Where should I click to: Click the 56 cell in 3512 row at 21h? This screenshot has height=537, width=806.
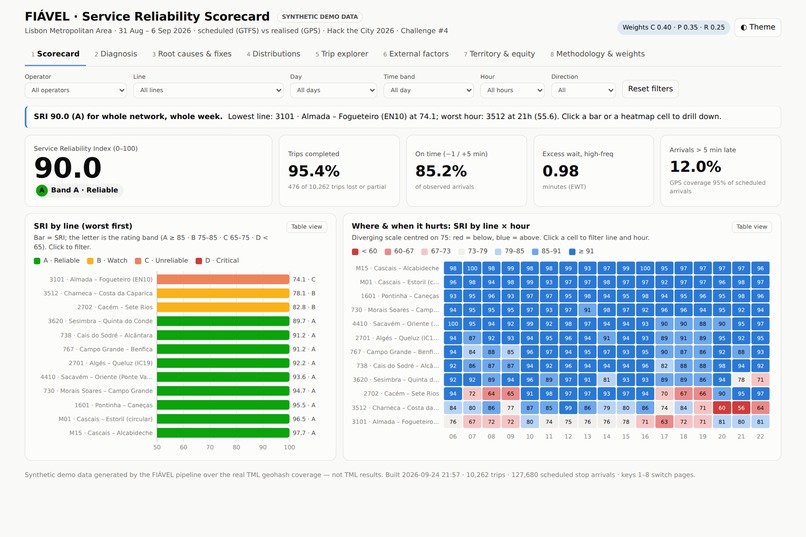point(741,408)
